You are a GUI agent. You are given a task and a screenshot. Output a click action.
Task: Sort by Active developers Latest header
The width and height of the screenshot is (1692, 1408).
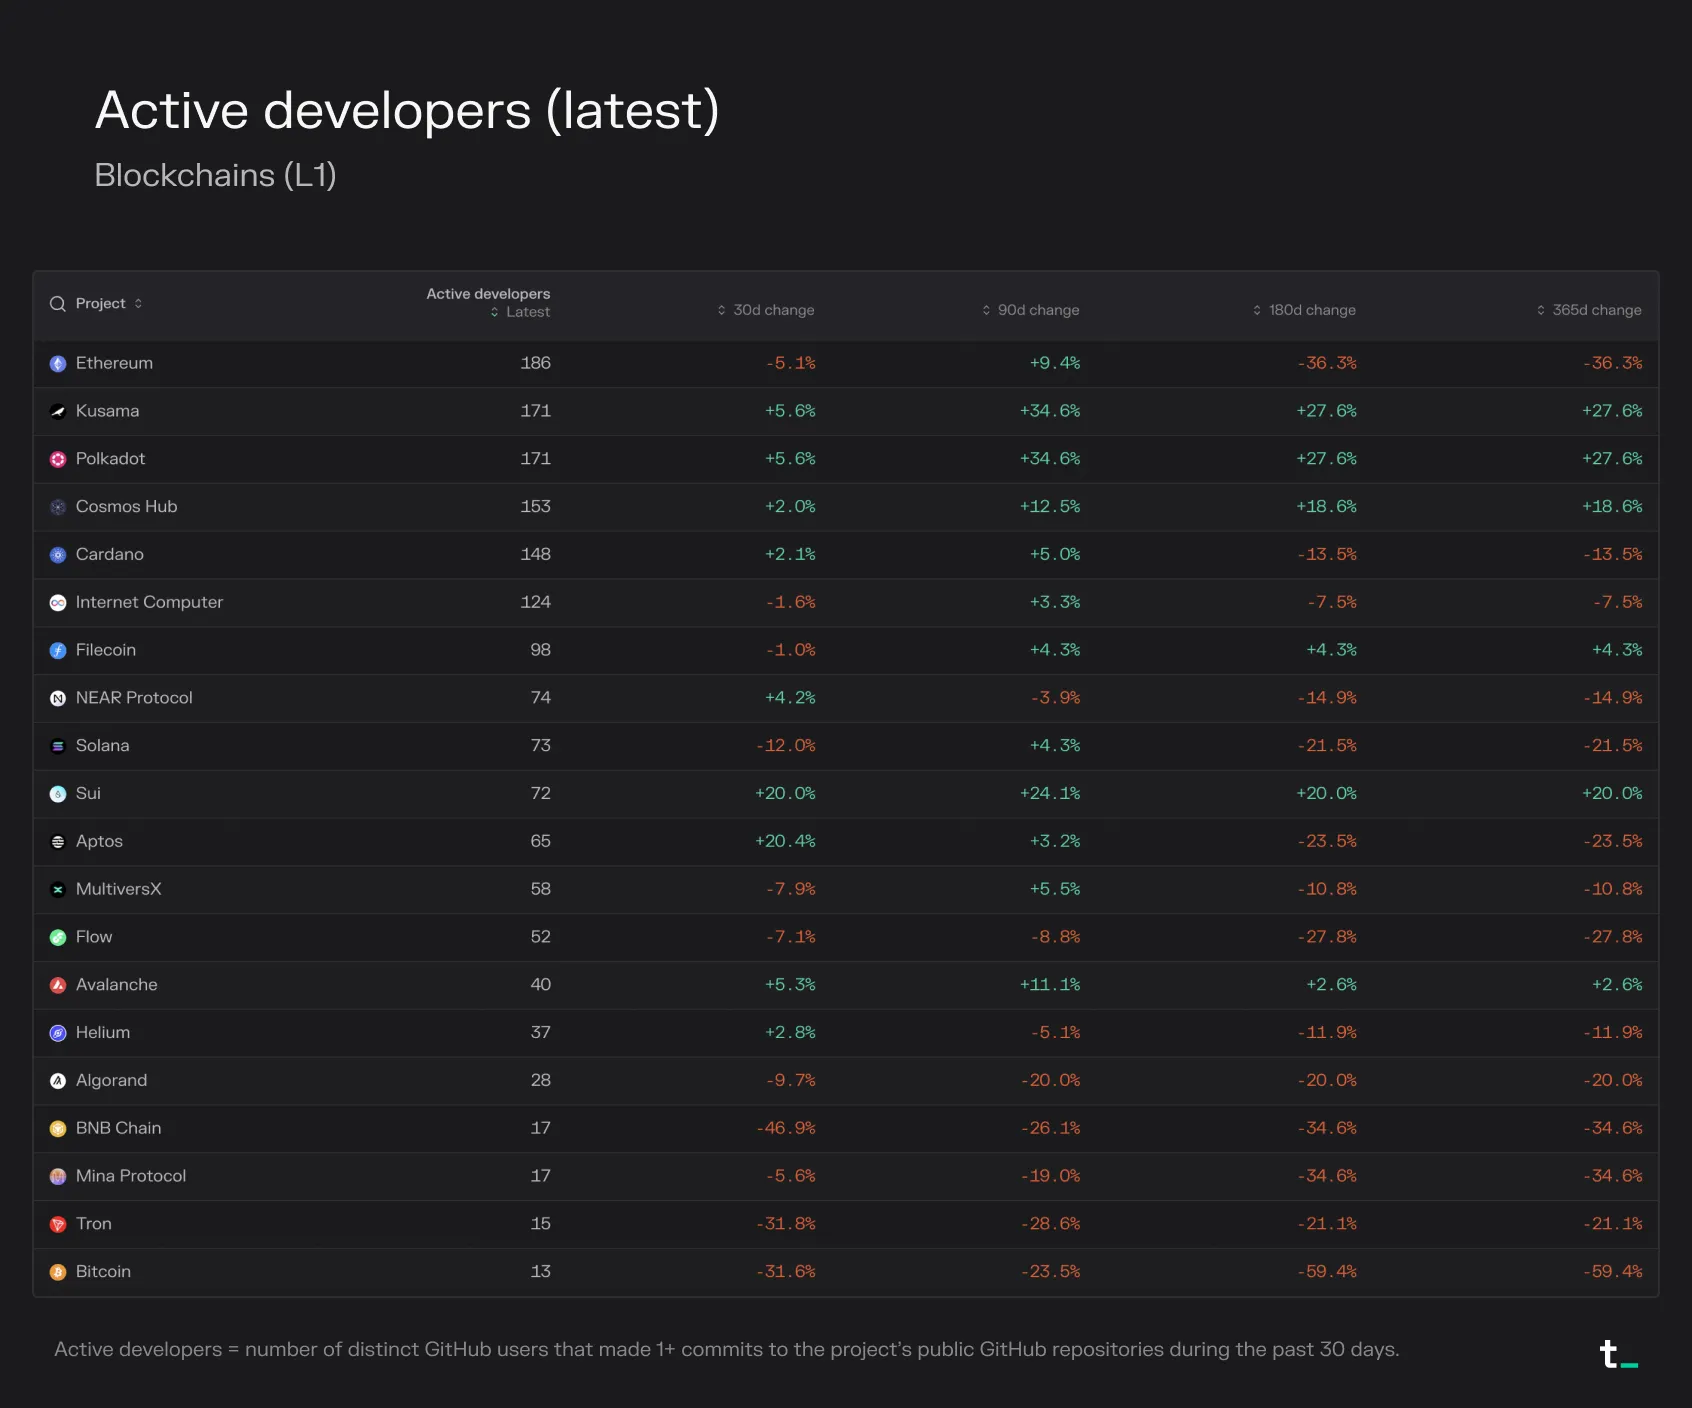(x=489, y=302)
